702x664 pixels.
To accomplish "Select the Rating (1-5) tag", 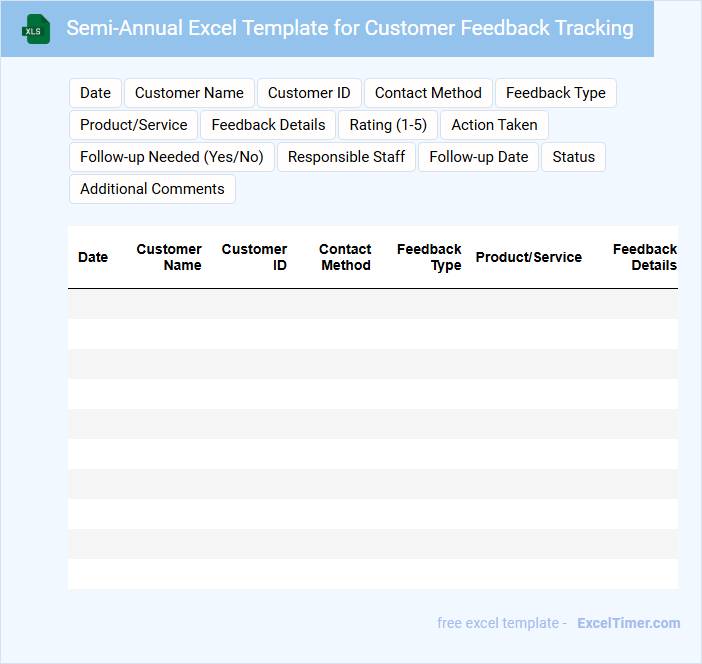I will 388,125.
